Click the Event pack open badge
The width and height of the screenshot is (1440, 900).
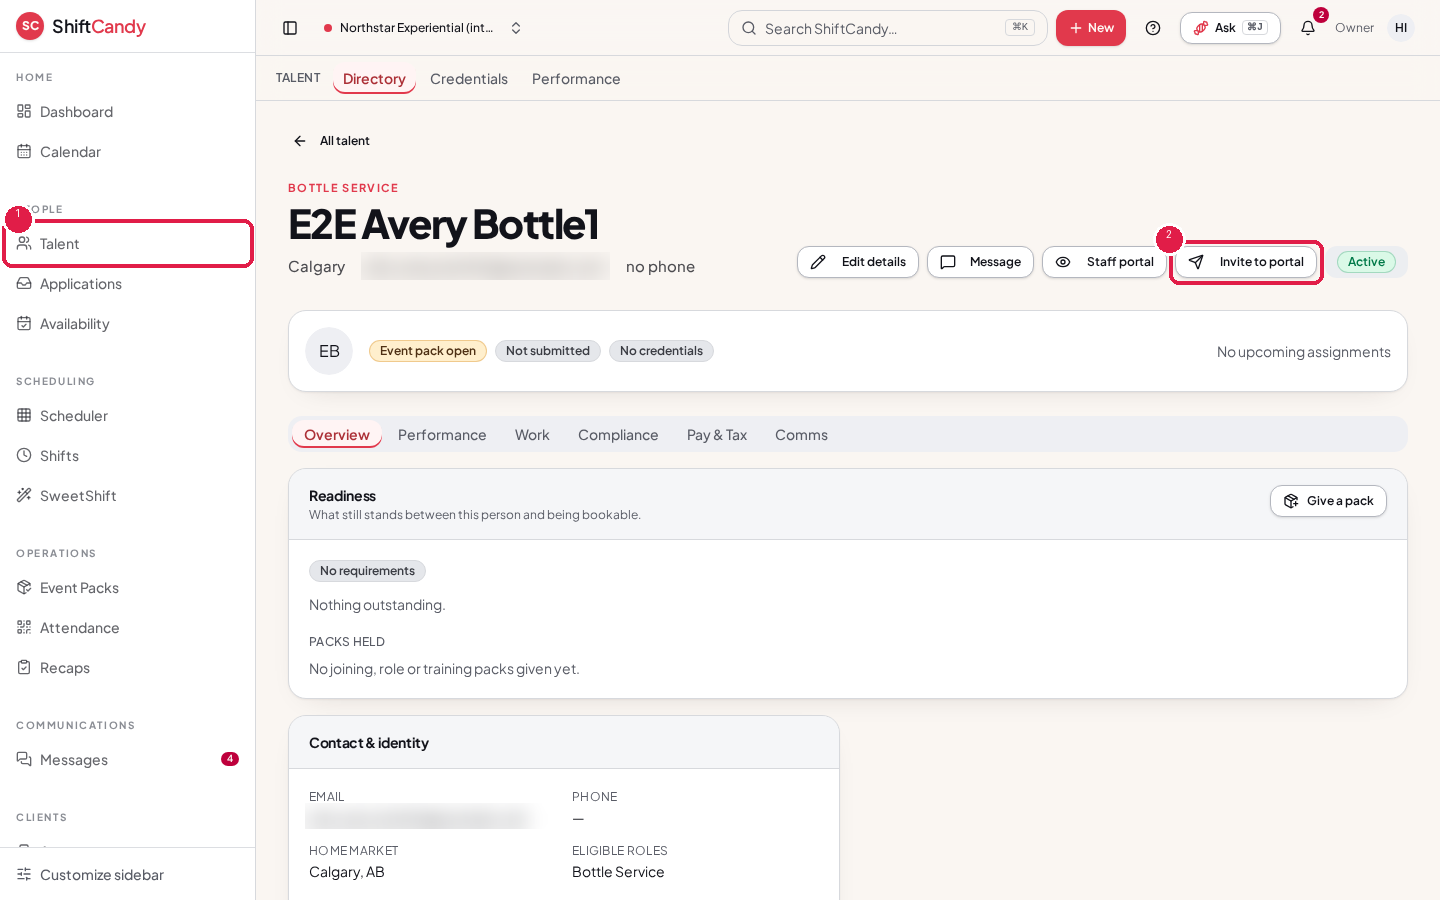tap(428, 351)
